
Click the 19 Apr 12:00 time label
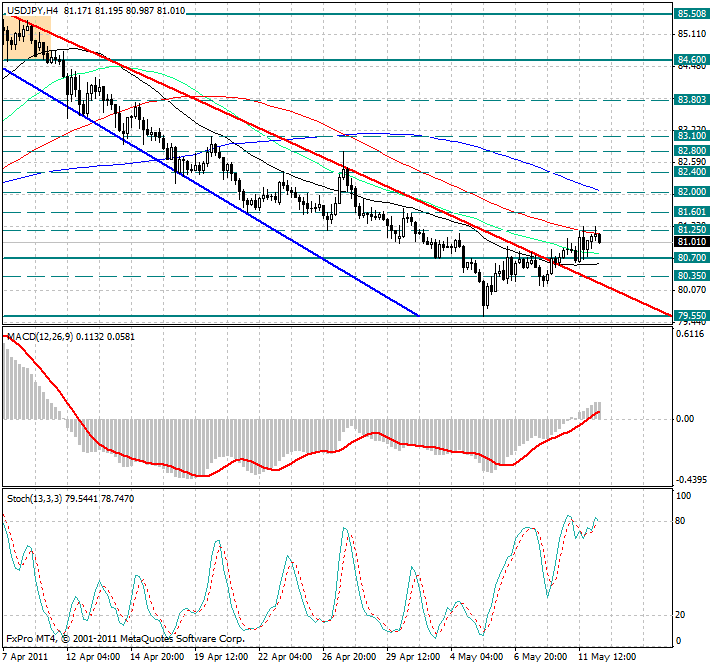tap(221, 657)
